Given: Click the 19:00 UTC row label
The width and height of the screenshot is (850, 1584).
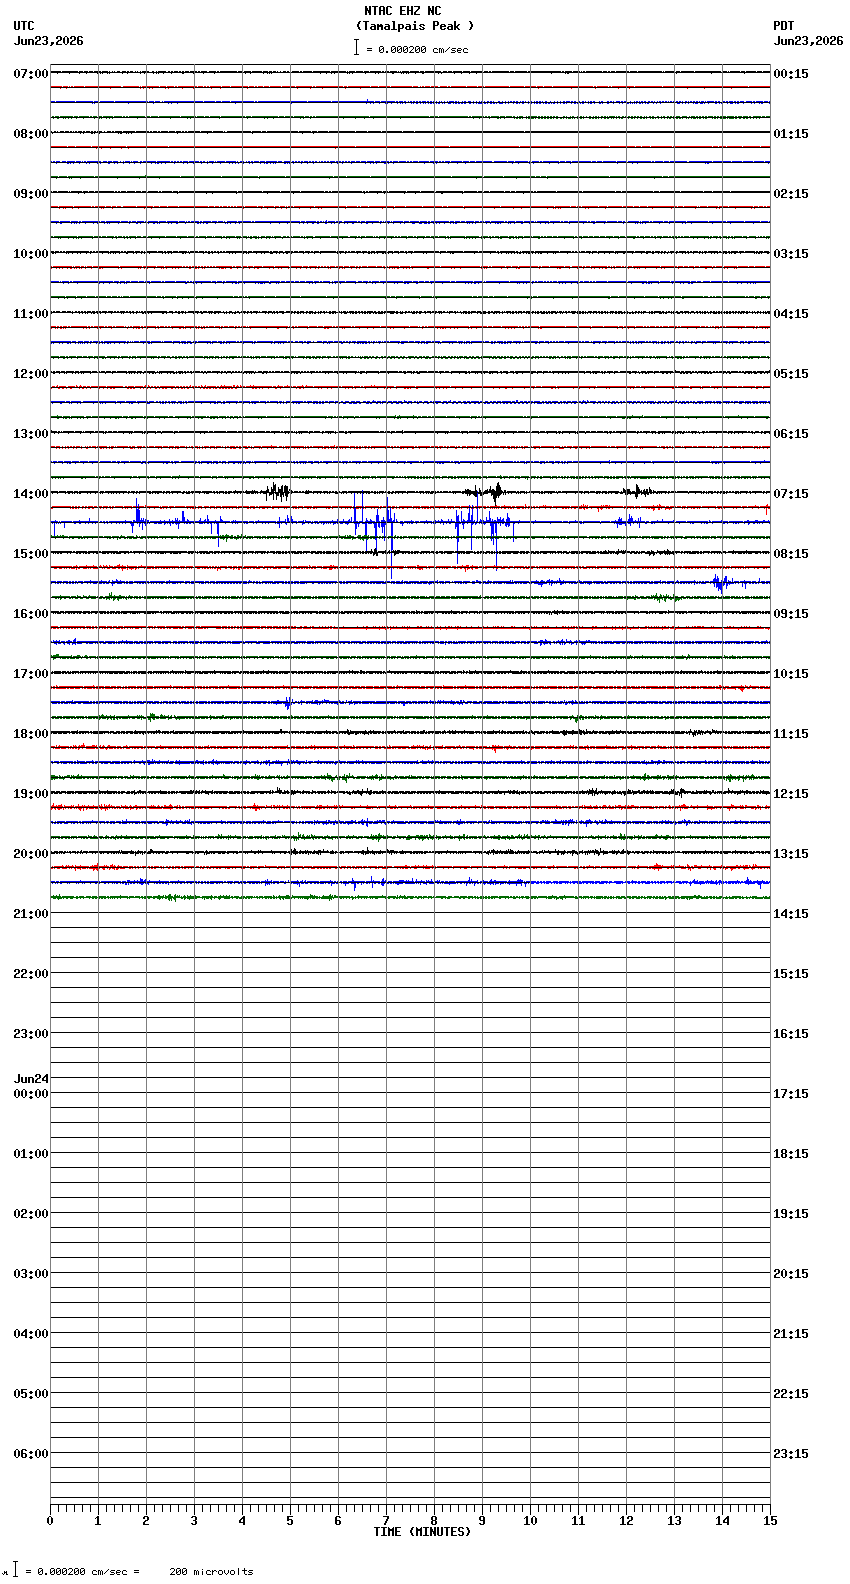Looking at the screenshot, I should coord(31,794).
